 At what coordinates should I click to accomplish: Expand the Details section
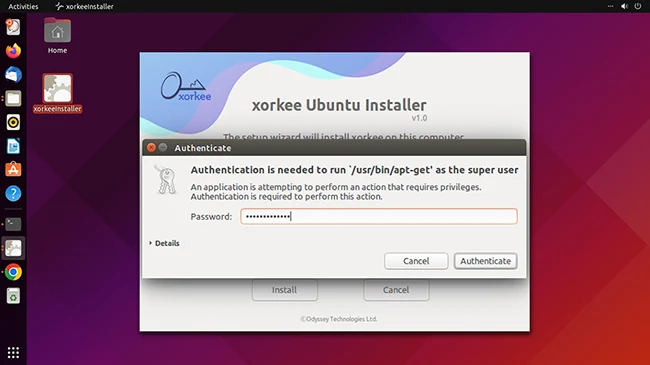[x=164, y=243]
